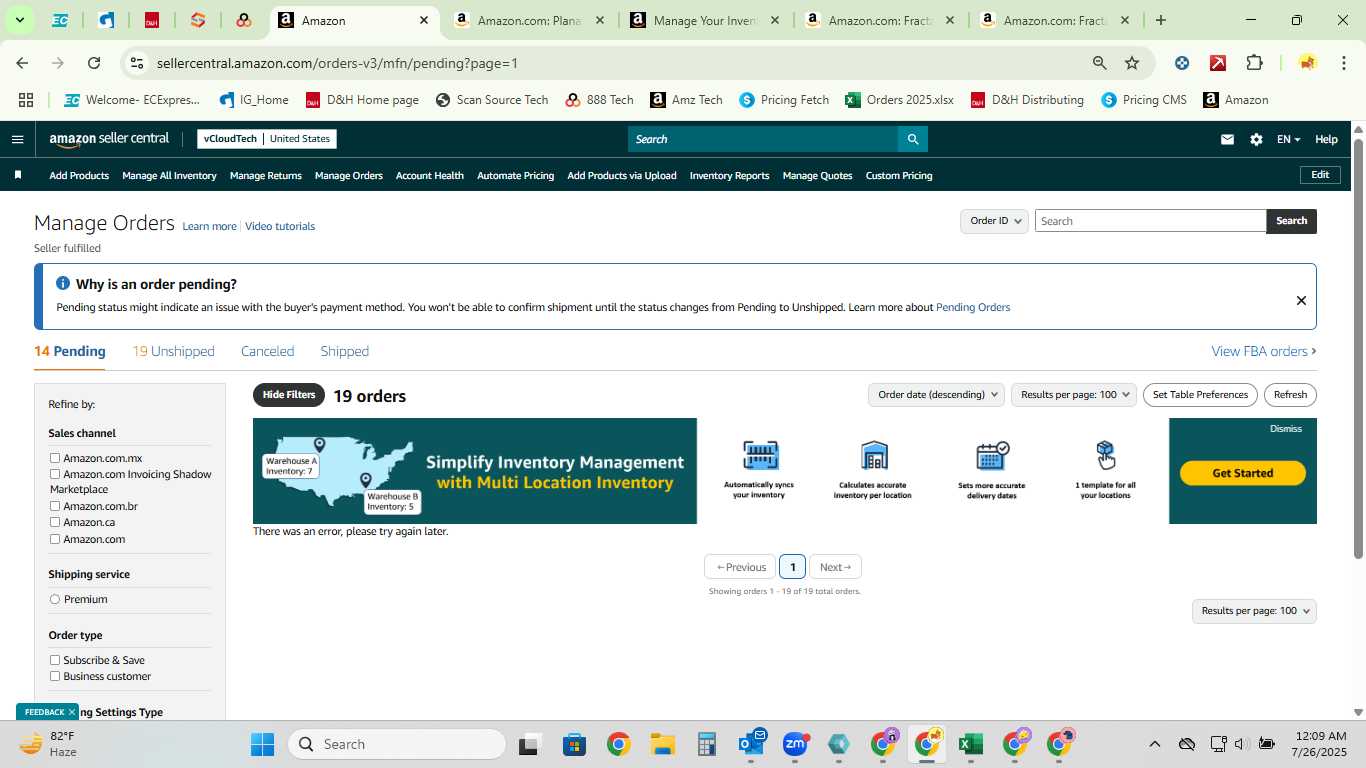Viewport: 1366px width, 768px height.
Task: Click the bookmark icon left of Add Products
Action: [18, 175]
